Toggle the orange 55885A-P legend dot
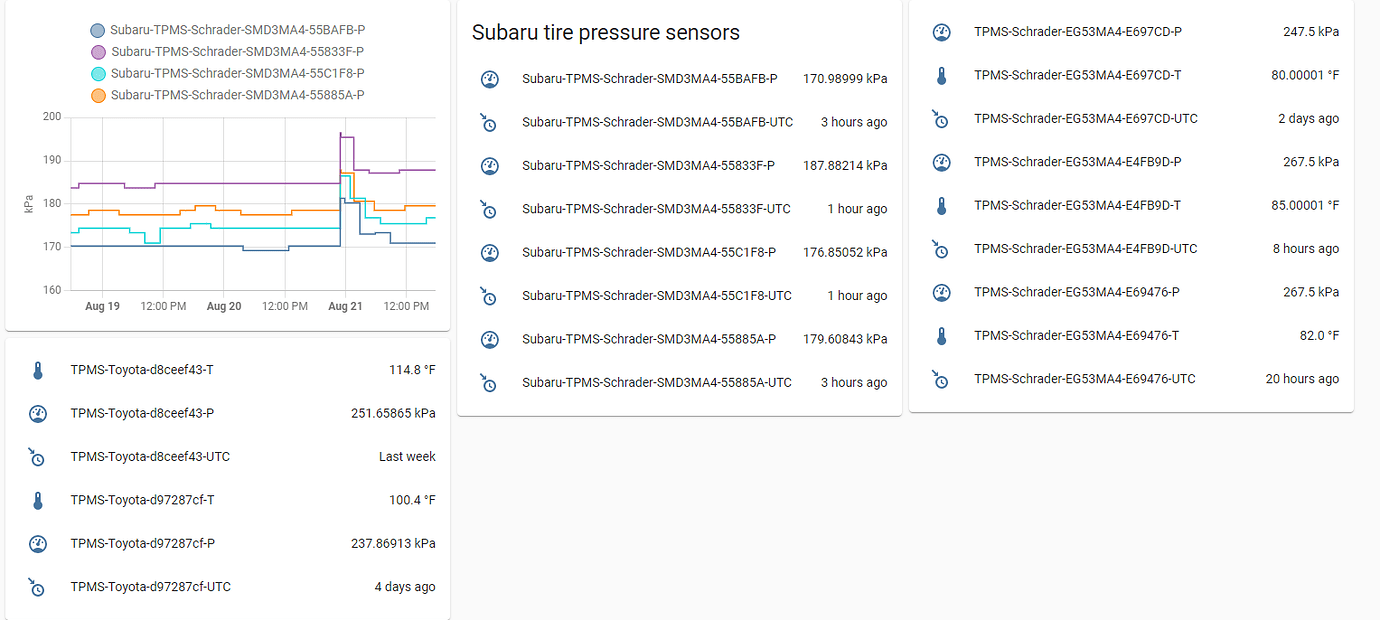This screenshot has height=620, width=1380. click(98, 95)
